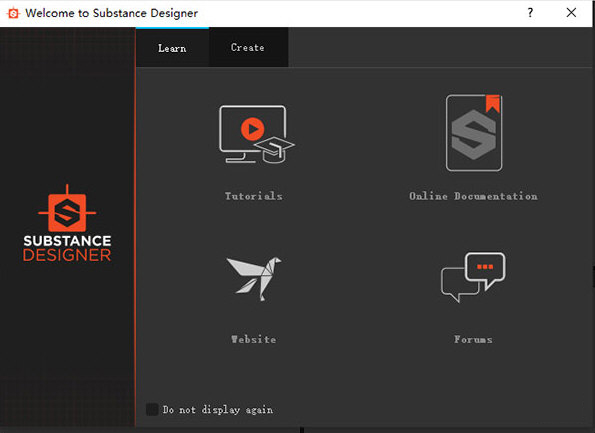Open the Tutorials monitor icon
The height and width of the screenshot is (433, 595).
257,134
